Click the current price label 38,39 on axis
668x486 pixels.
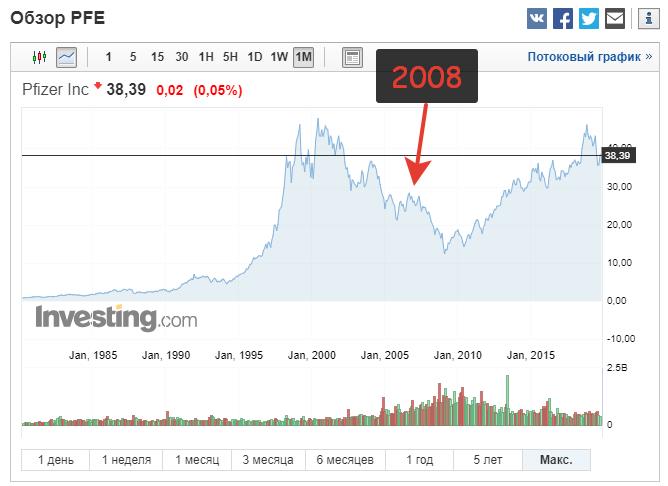(x=617, y=155)
